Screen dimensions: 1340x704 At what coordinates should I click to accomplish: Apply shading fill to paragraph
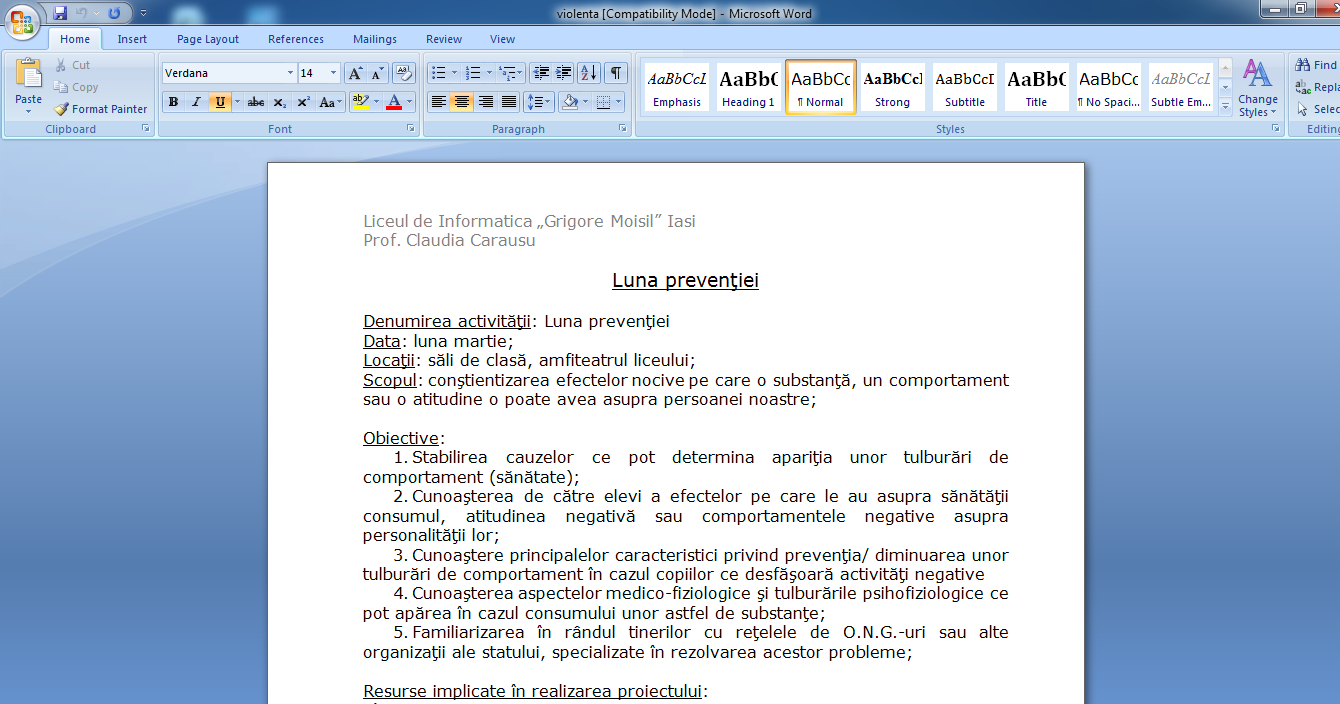pos(570,102)
